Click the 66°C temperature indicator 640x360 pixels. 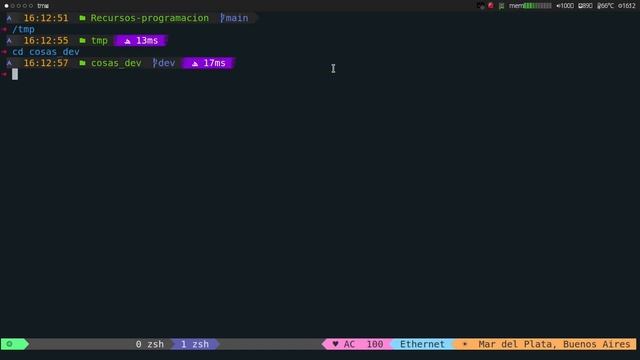pyautogui.click(x=605, y=6)
